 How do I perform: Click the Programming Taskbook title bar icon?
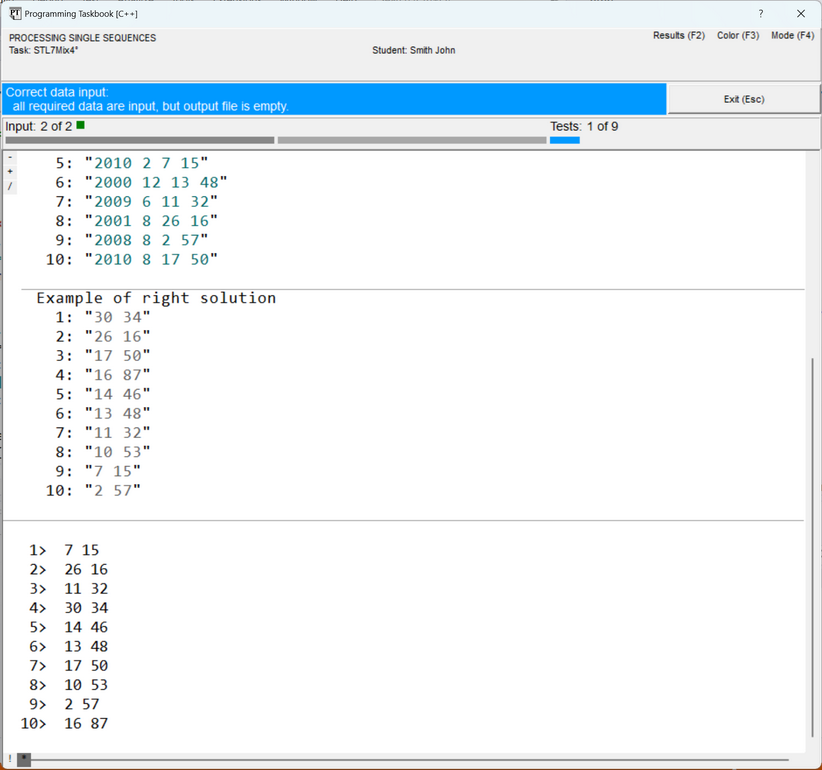tap(14, 14)
